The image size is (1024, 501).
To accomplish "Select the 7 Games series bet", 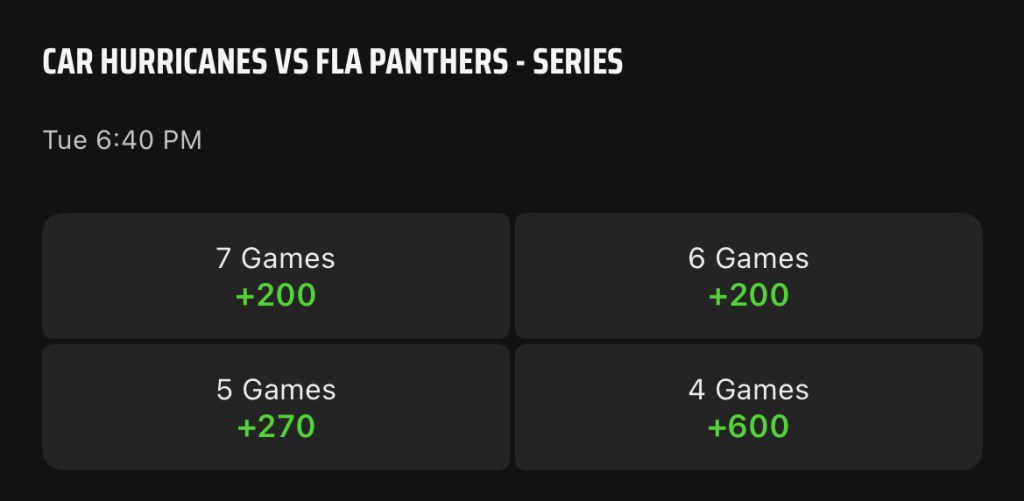I will point(276,276).
